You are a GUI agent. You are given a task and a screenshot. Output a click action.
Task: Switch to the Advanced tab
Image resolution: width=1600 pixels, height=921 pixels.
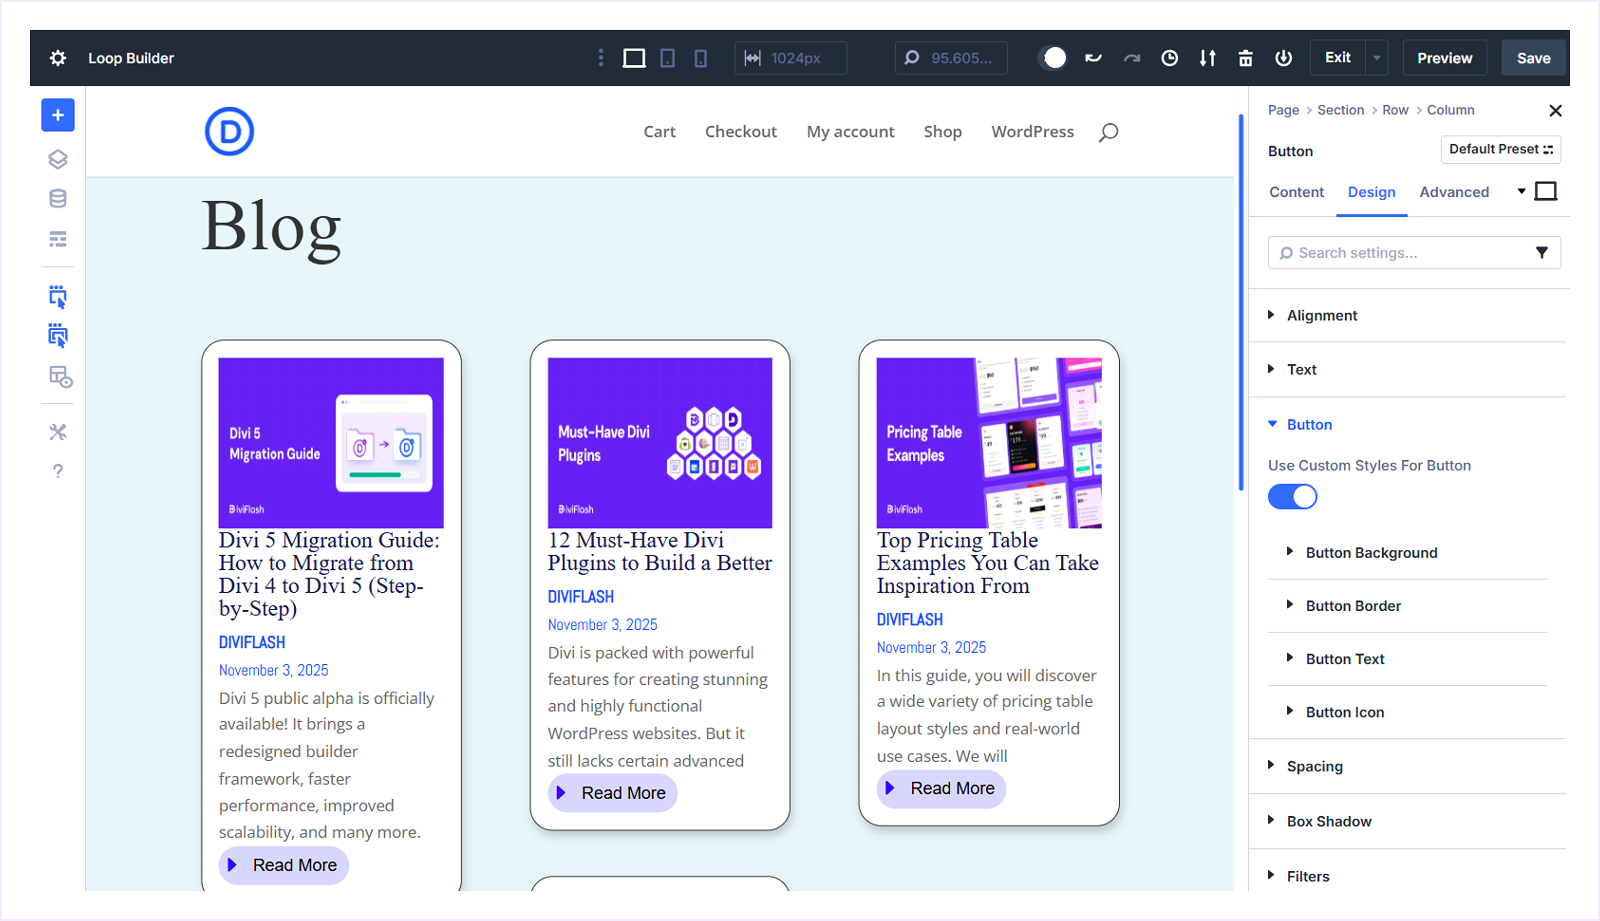1454,192
